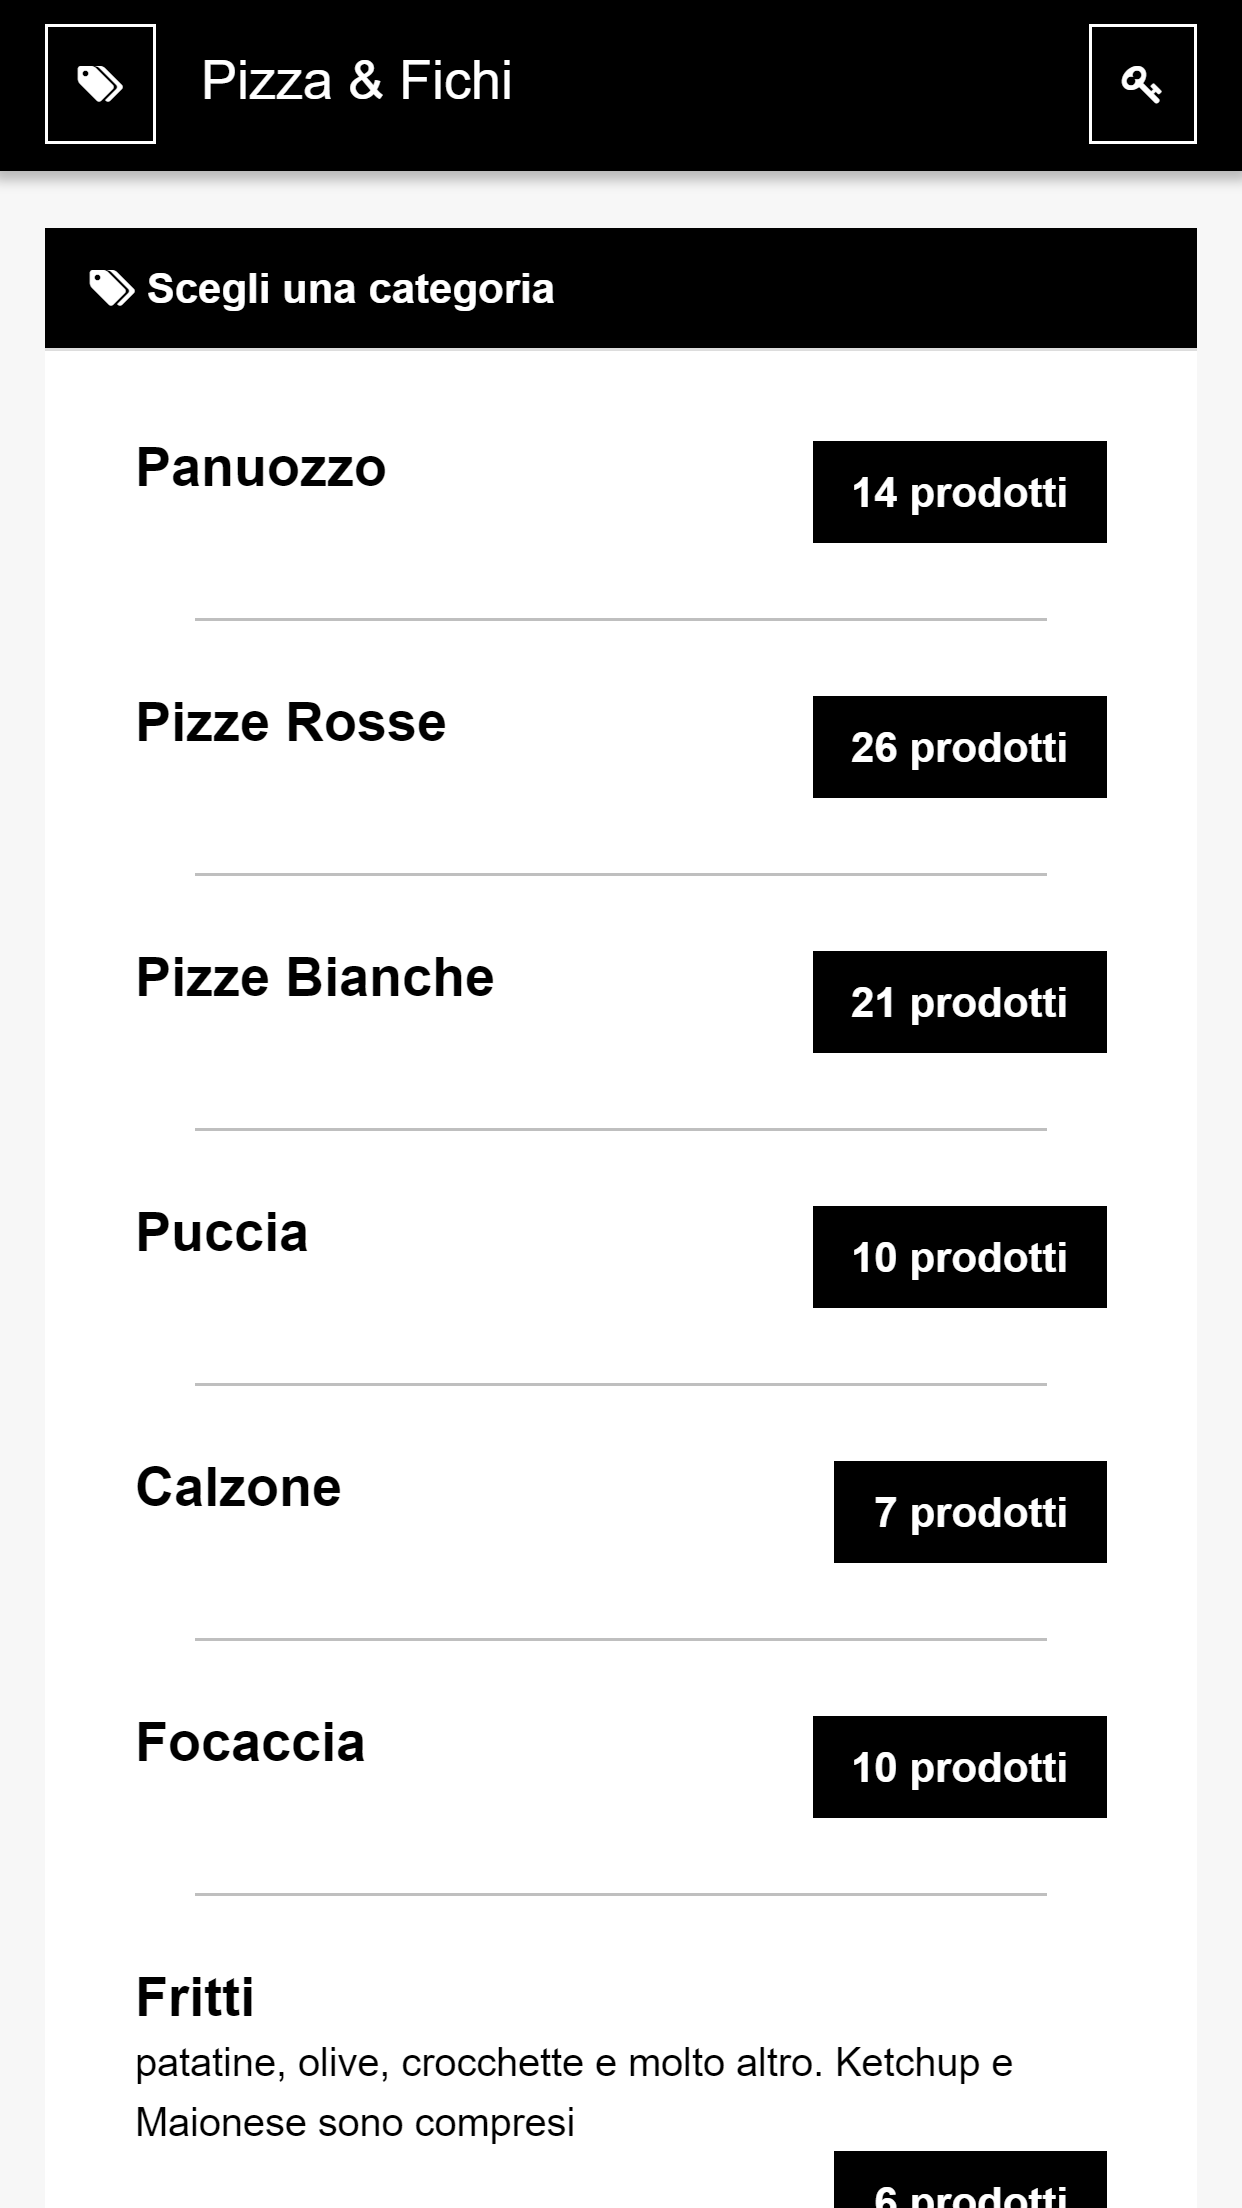Choose the Pizze Rosse category
This screenshot has width=1242, height=2208.
click(291, 723)
